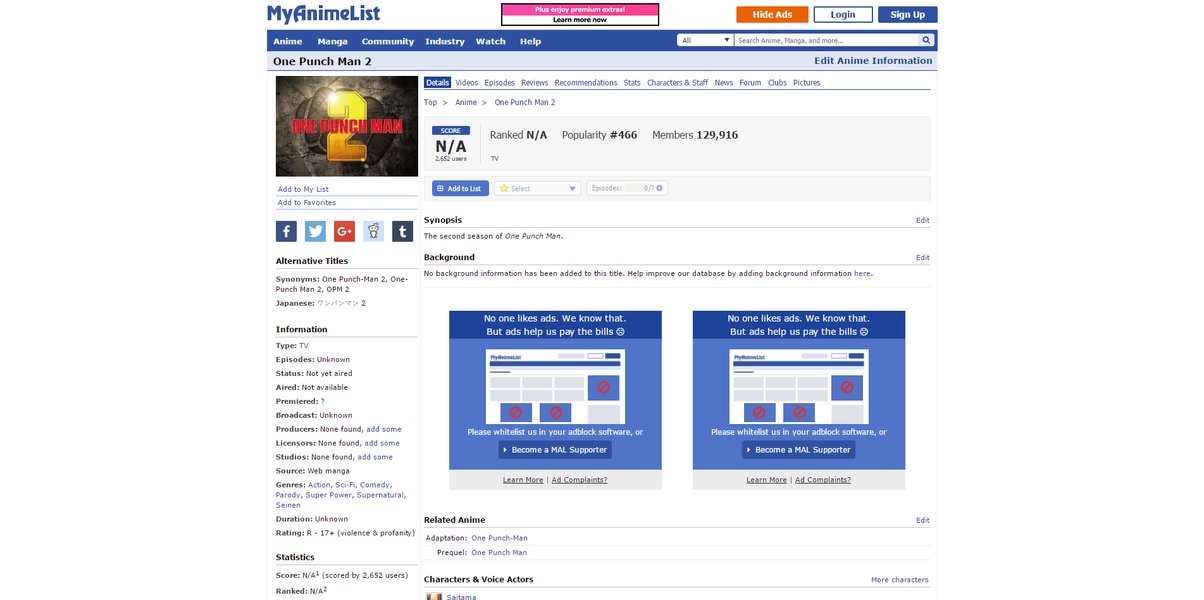Screen dimensions: 1204x600
Task: Open the One Punch Man prequel link
Action: (499, 552)
